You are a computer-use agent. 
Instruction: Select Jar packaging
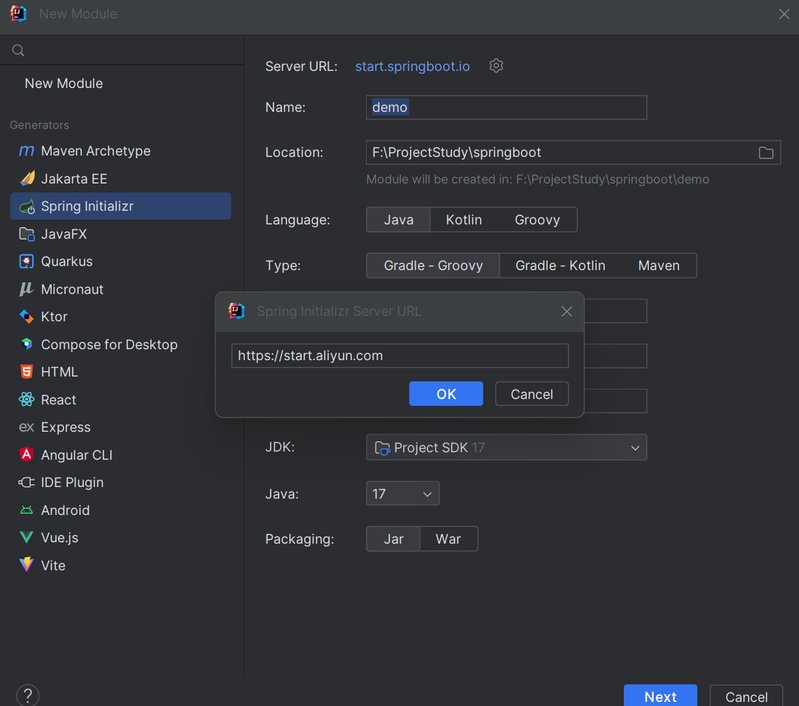(393, 539)
